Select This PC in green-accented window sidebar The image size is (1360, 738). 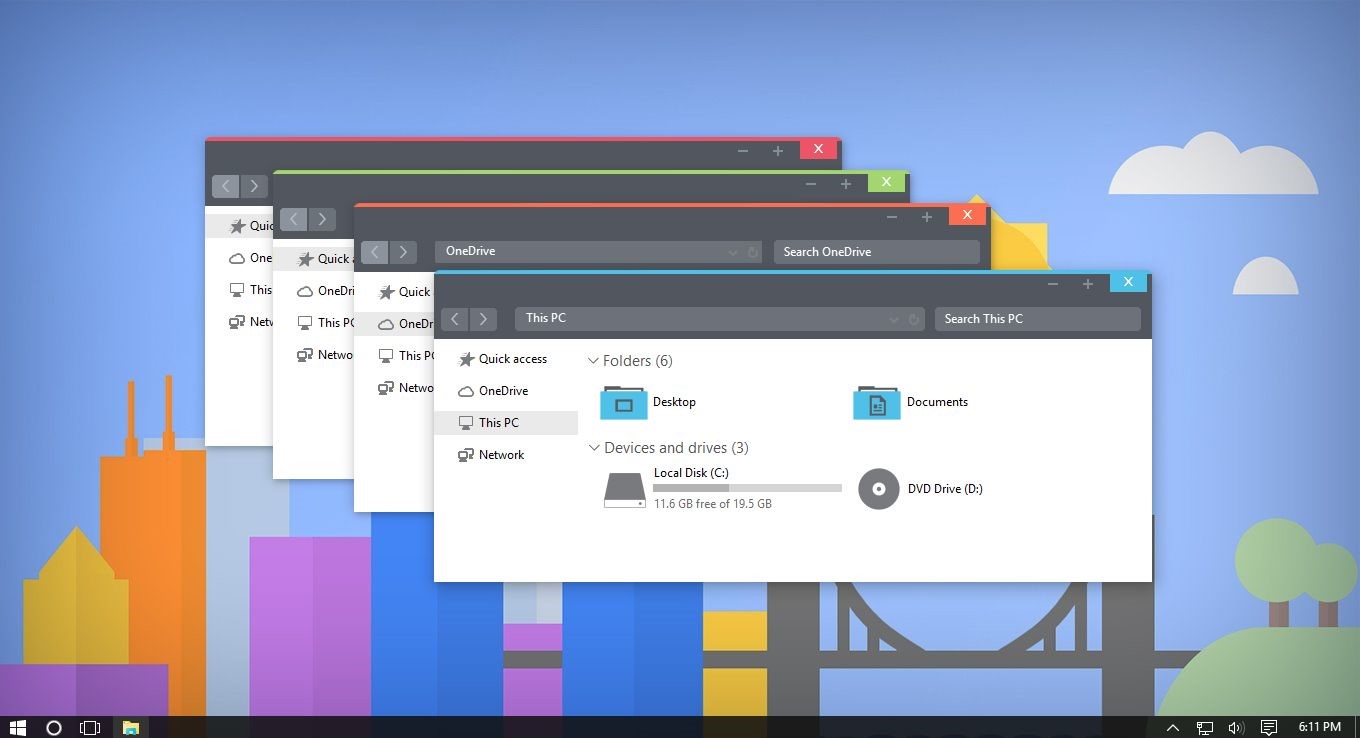tap(314, 323)
